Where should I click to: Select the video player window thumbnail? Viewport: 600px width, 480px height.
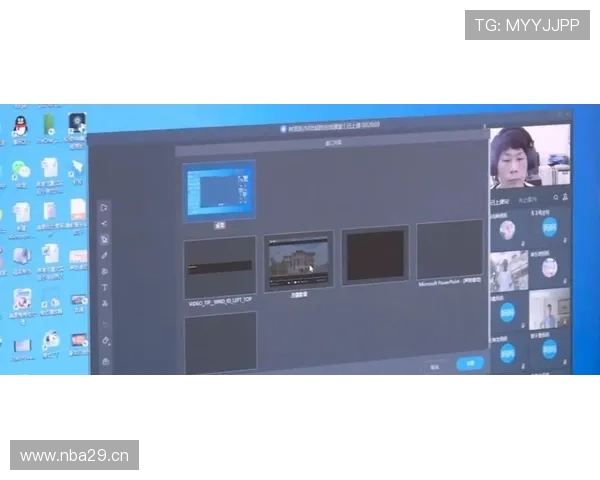(298, 262)
